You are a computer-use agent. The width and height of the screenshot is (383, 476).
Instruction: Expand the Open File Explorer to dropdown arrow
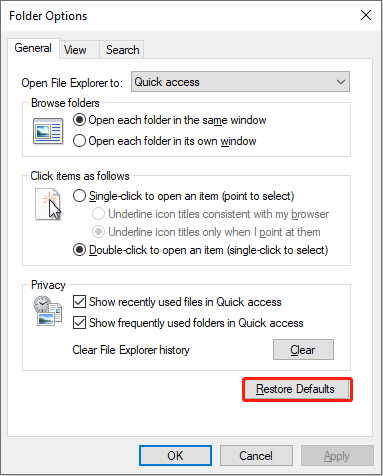(341, 82)
